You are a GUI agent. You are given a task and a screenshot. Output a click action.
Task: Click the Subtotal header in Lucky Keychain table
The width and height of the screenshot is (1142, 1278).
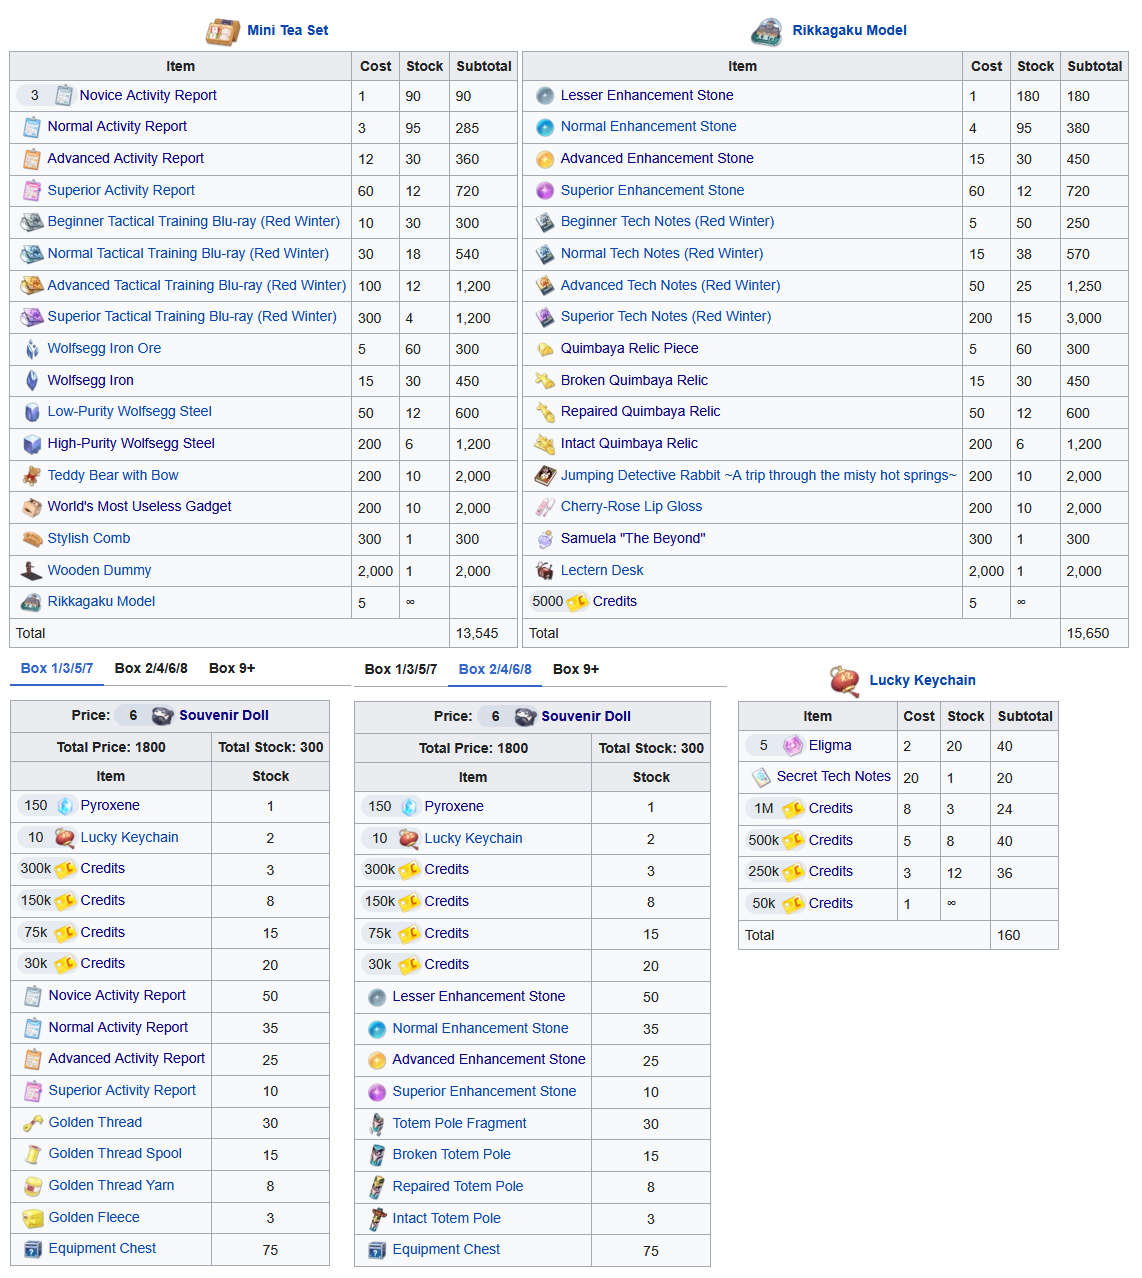pyautogui.click(x=1025, y=717)
